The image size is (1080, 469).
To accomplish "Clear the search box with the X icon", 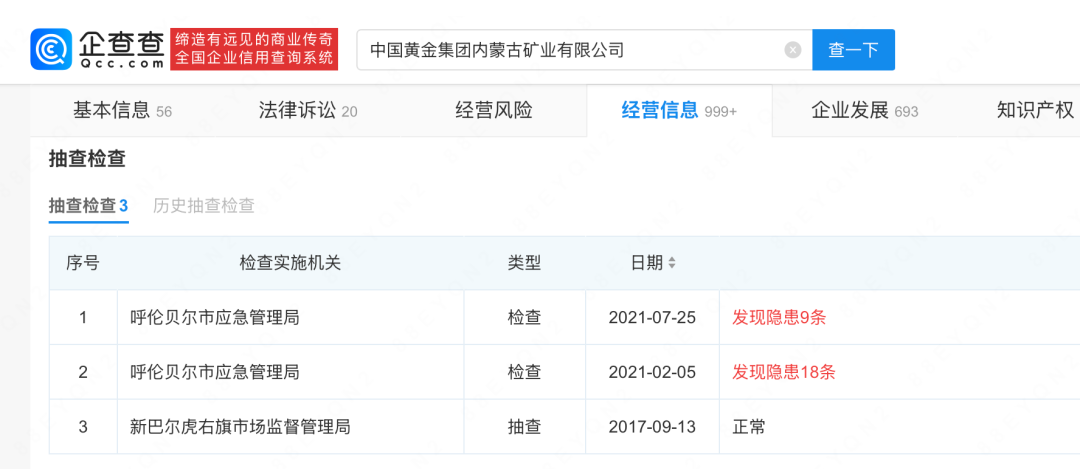I will point(793,50).
